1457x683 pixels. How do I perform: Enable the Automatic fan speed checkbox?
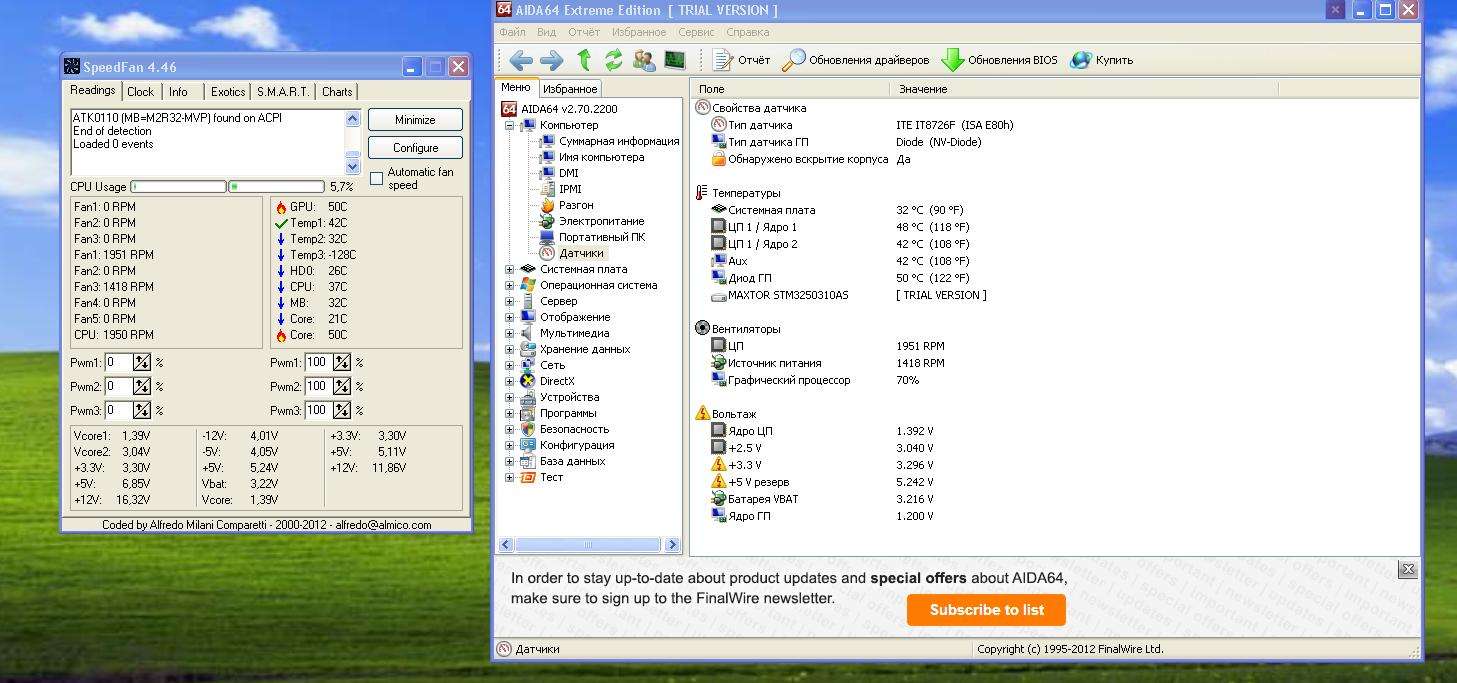[377, 178]
